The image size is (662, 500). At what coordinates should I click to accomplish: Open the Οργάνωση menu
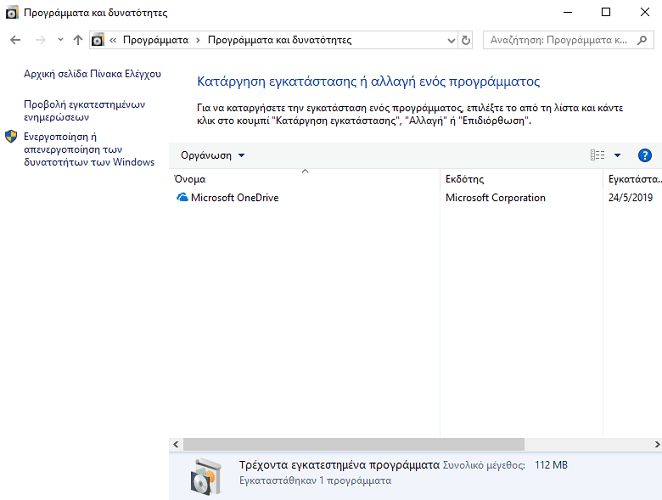pyautogui.click(x=212, y=155)
